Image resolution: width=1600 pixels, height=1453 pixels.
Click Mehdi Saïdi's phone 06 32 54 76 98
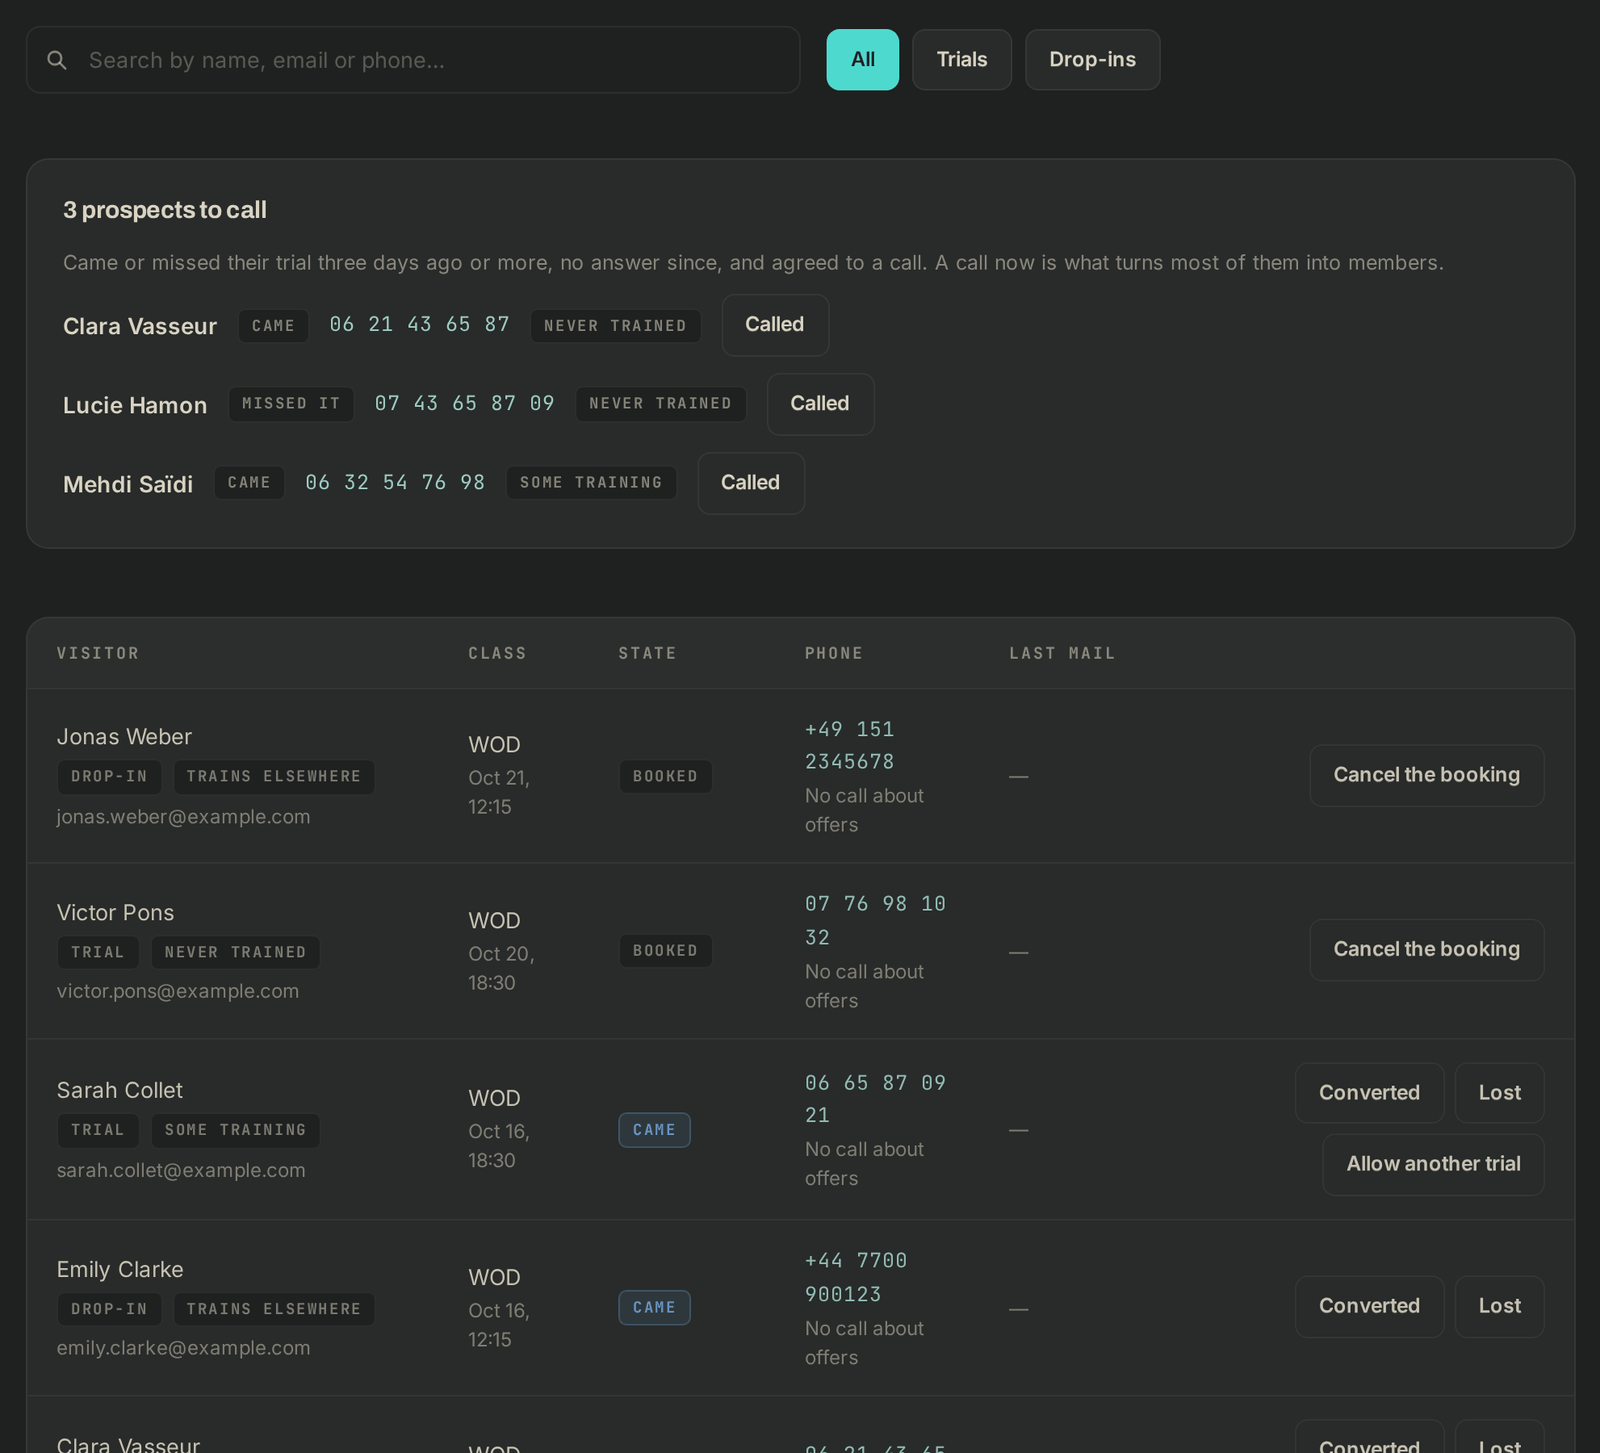(x=395, y=482)
